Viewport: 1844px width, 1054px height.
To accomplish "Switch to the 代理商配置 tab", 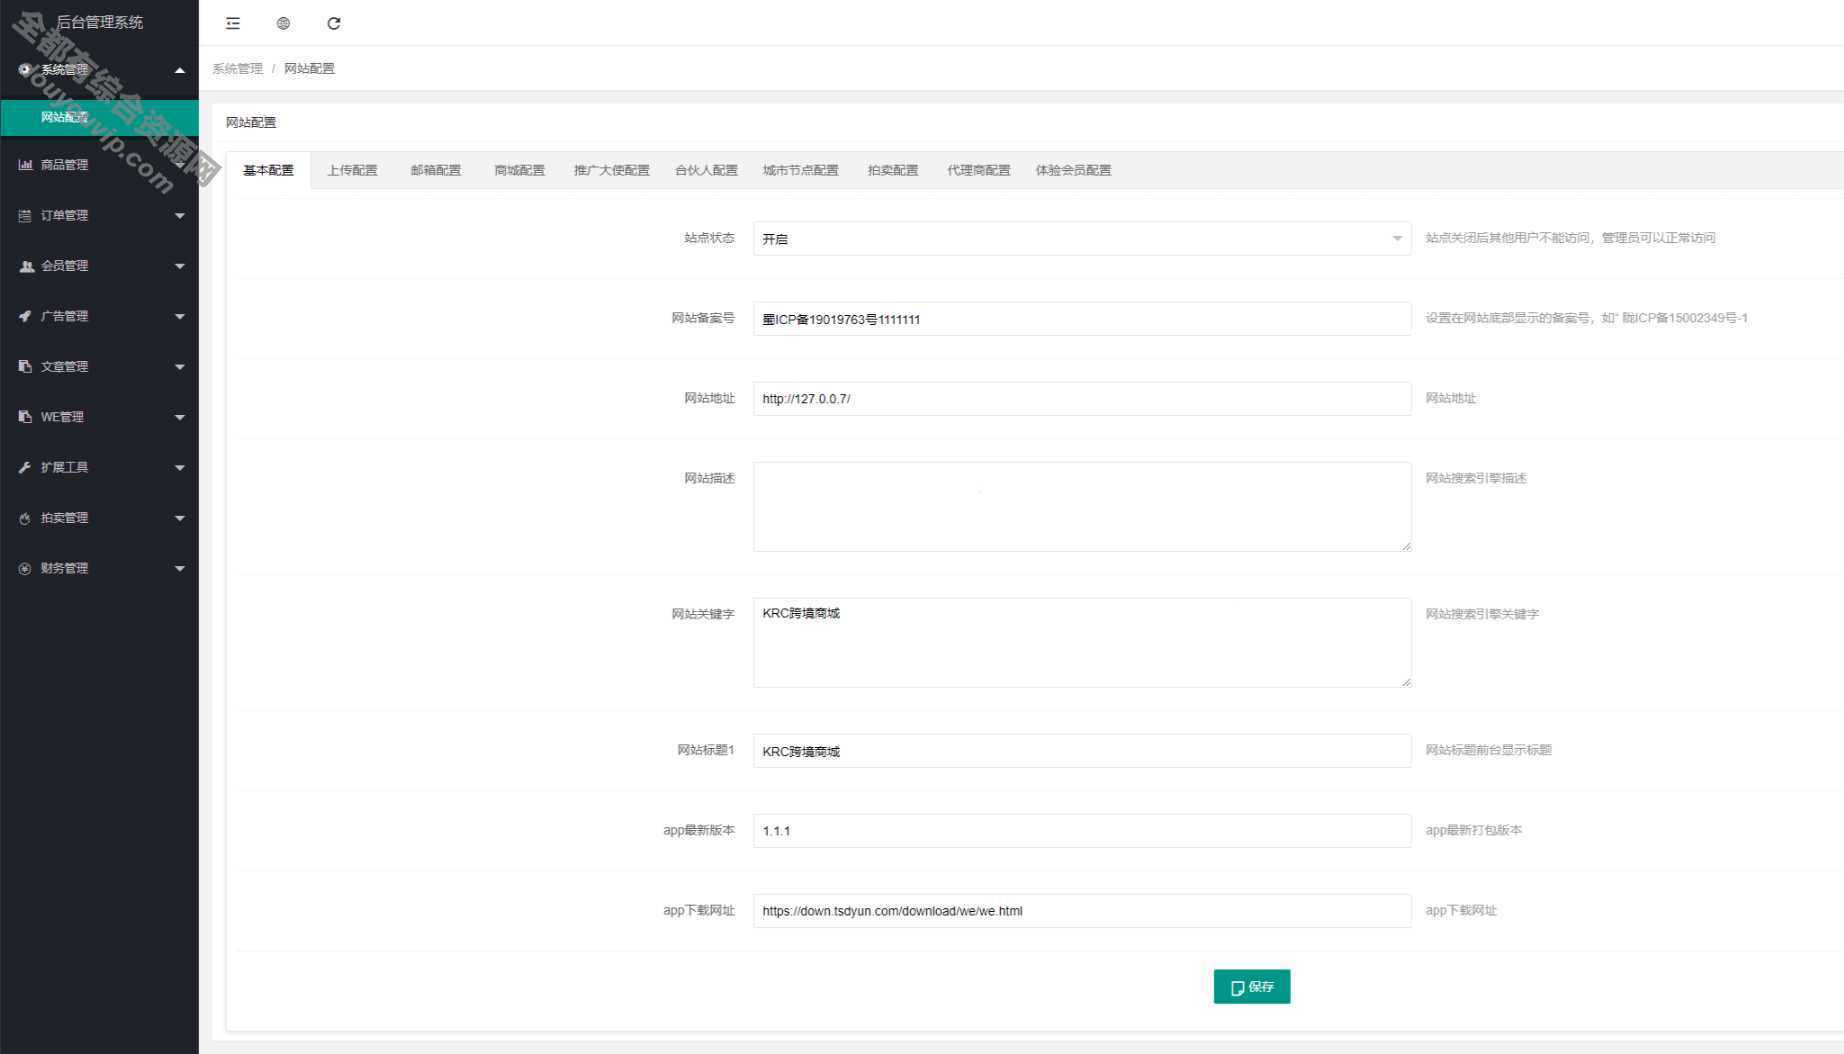I will click(x=978, y=170).
